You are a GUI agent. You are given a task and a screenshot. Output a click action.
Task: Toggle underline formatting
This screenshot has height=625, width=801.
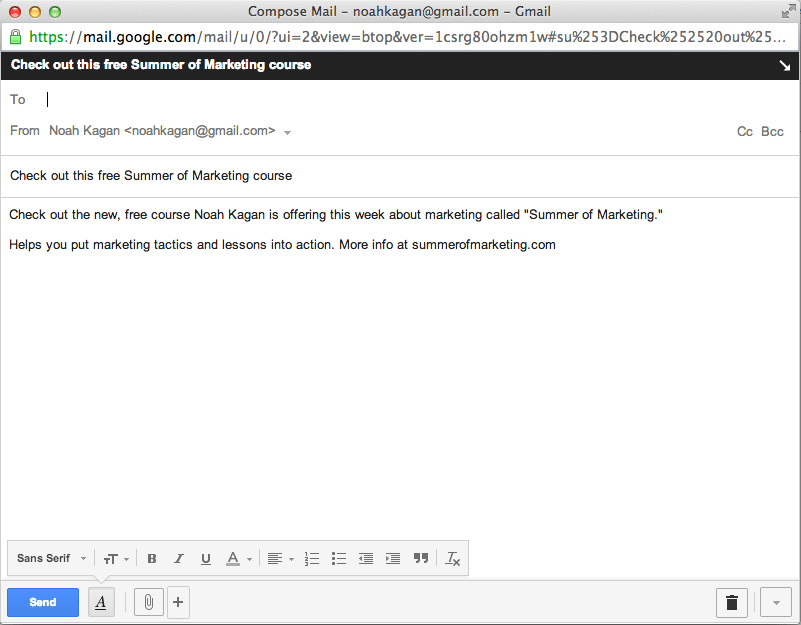[x=205, y=558]
